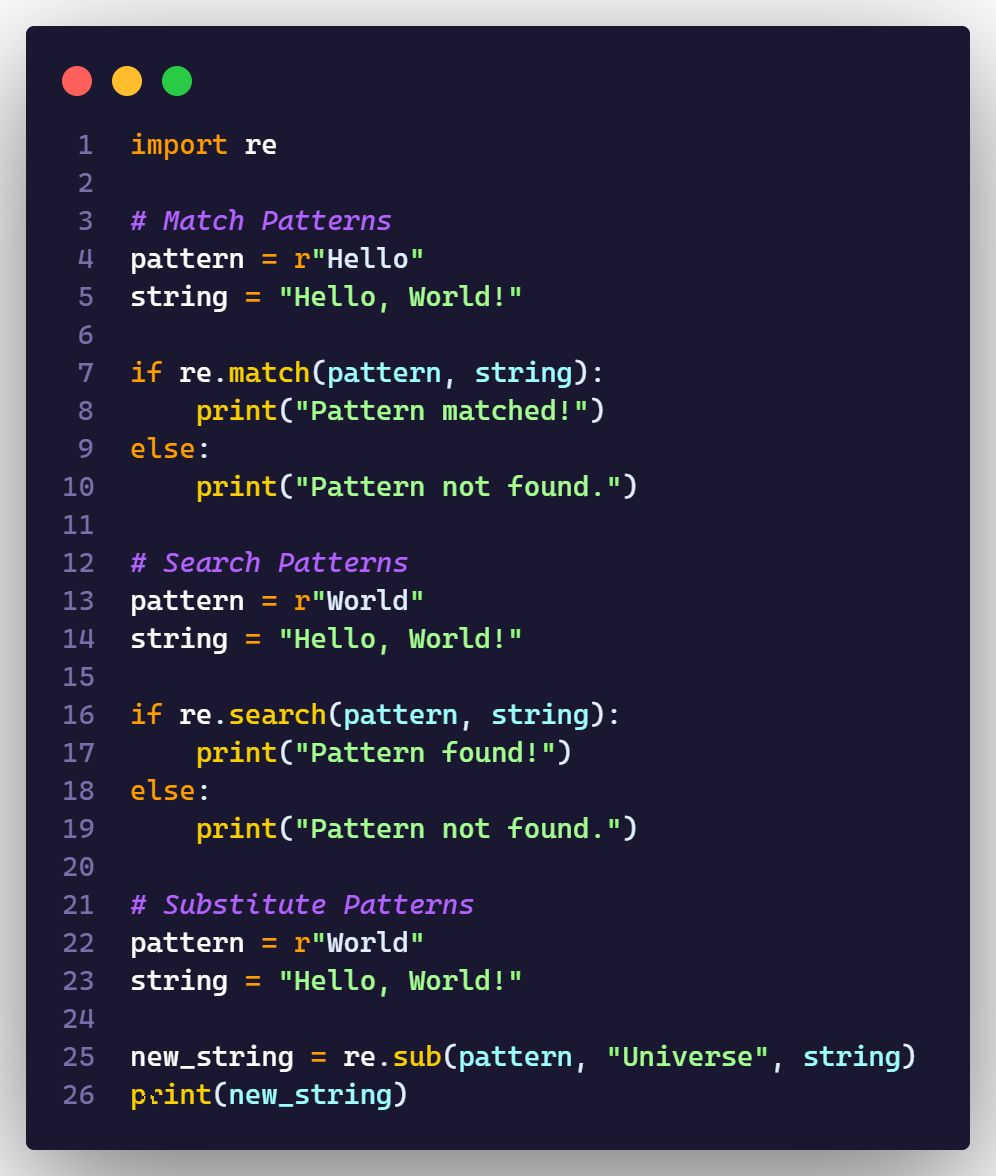Viewport: 996px width, 1176px height.
Task: Click the r"Hello" pattern string
Action: tap(359, 259)
